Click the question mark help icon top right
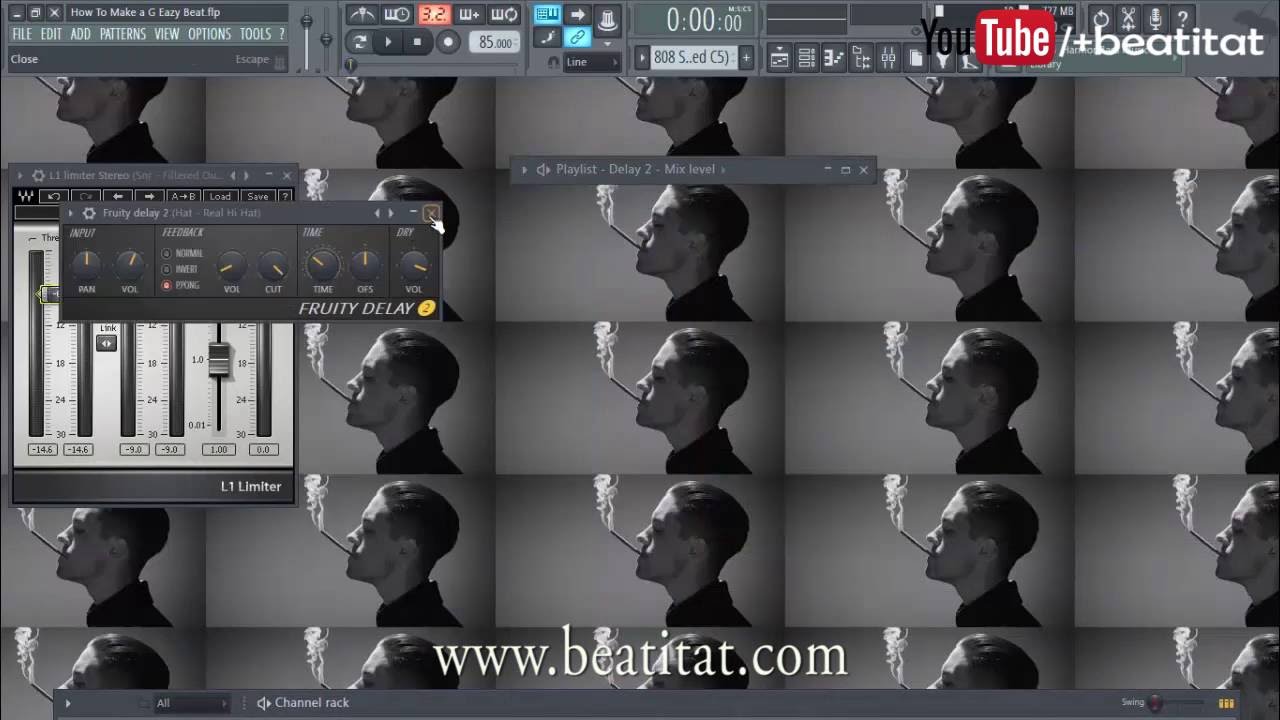1280x720 pixels. tap(1182, 19)
